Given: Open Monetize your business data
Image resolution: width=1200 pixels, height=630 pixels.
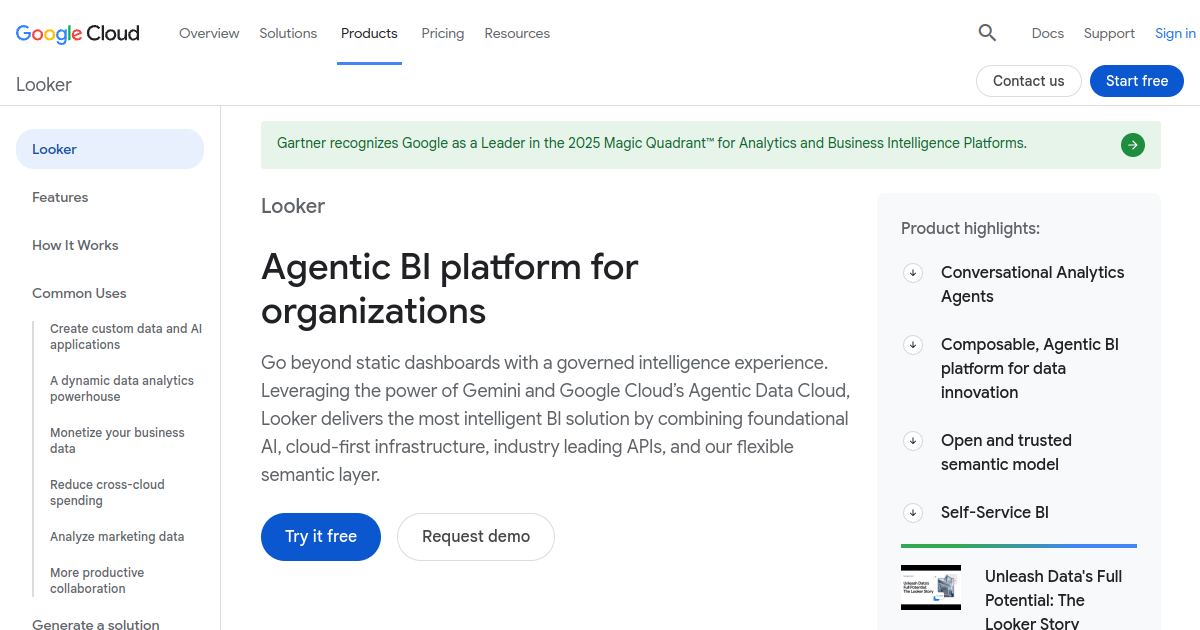Looking at the screenshot, I should (x=117, y=441).
